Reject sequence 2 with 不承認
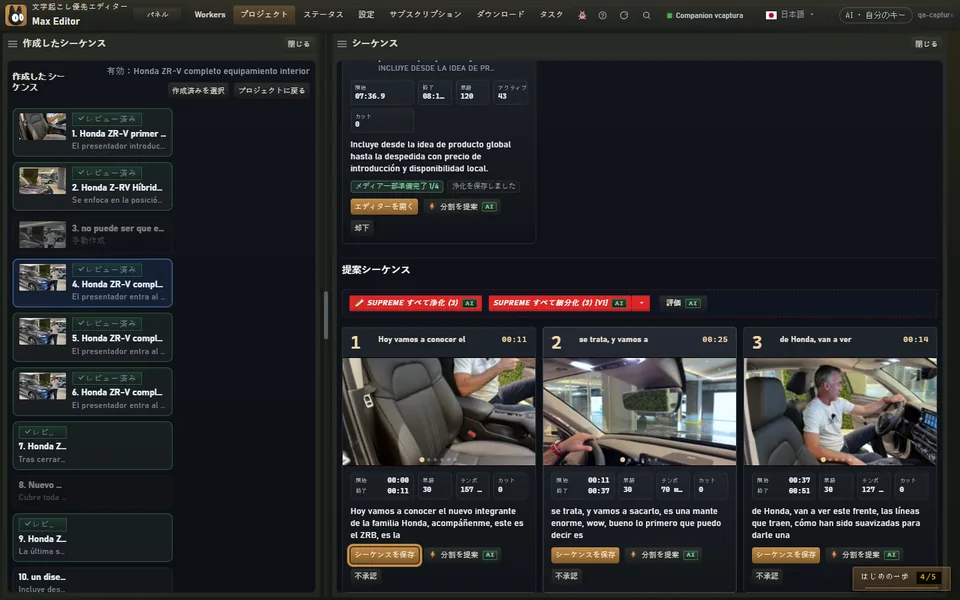This screenshot has width=960, height=600. (x=566, y=576)
